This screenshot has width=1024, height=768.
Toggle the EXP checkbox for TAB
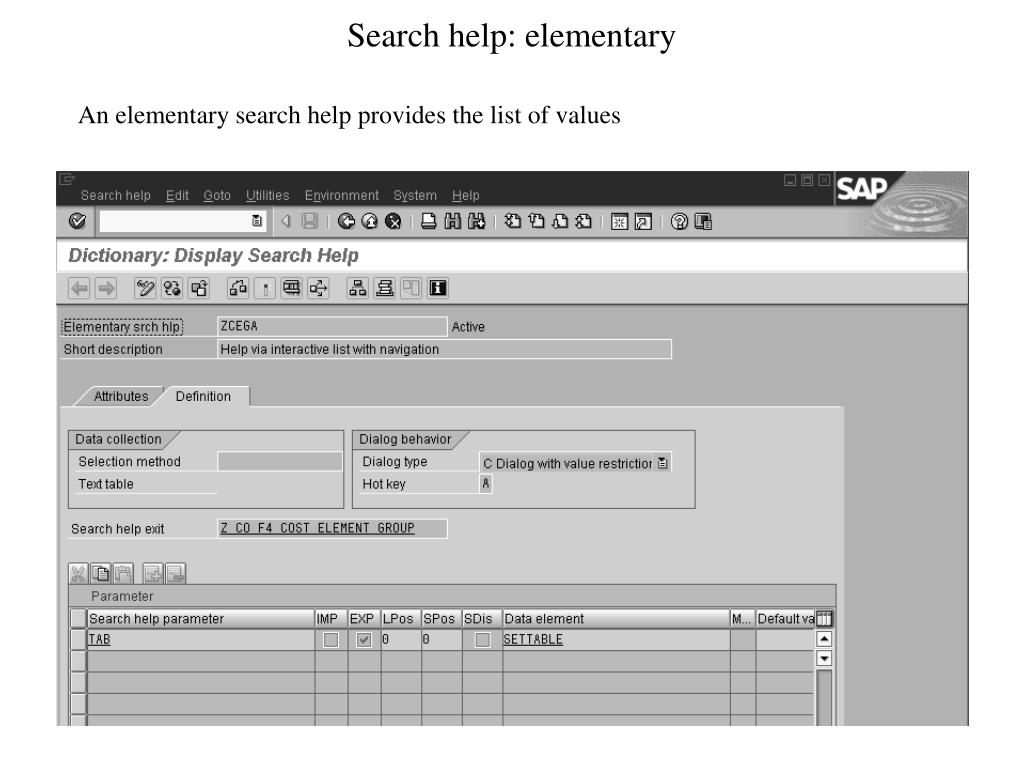tap(364, 640)
